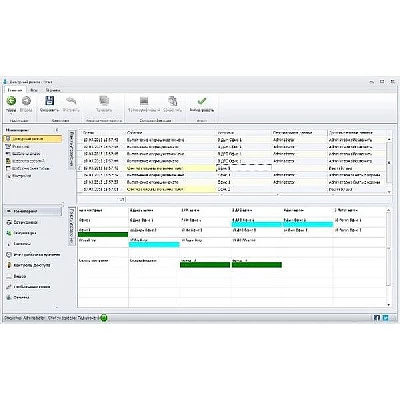Switch to the second ribbon tab
The height and width of the screenshot is (400, 400).
[x=34, y=90]
